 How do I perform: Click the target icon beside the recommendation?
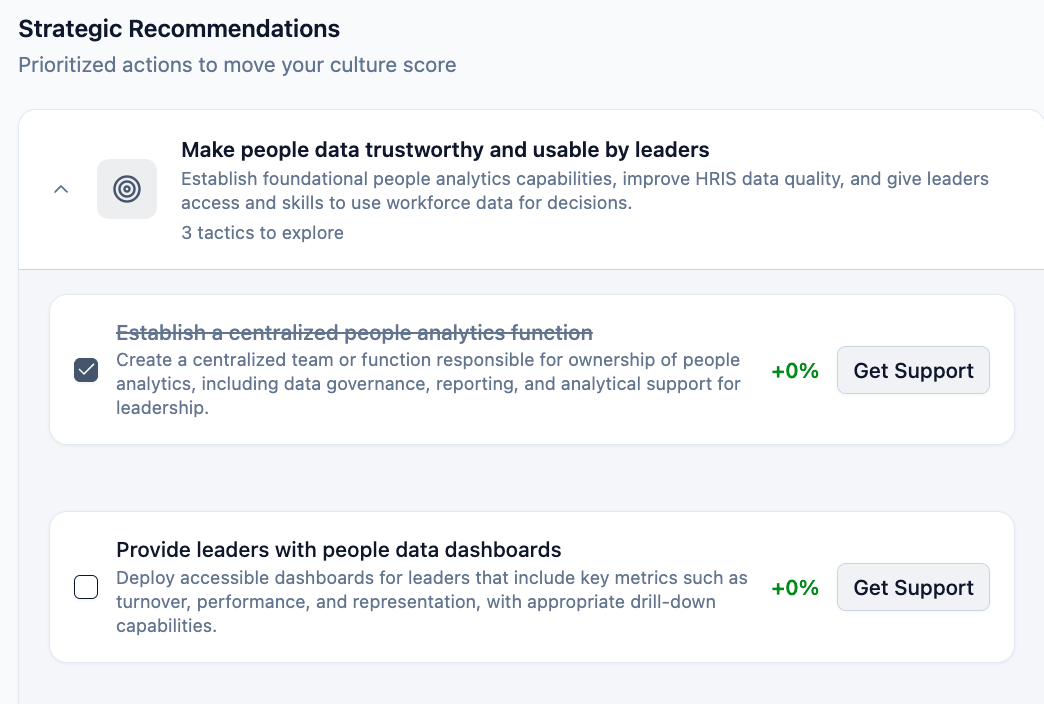[x=127, y=189]
